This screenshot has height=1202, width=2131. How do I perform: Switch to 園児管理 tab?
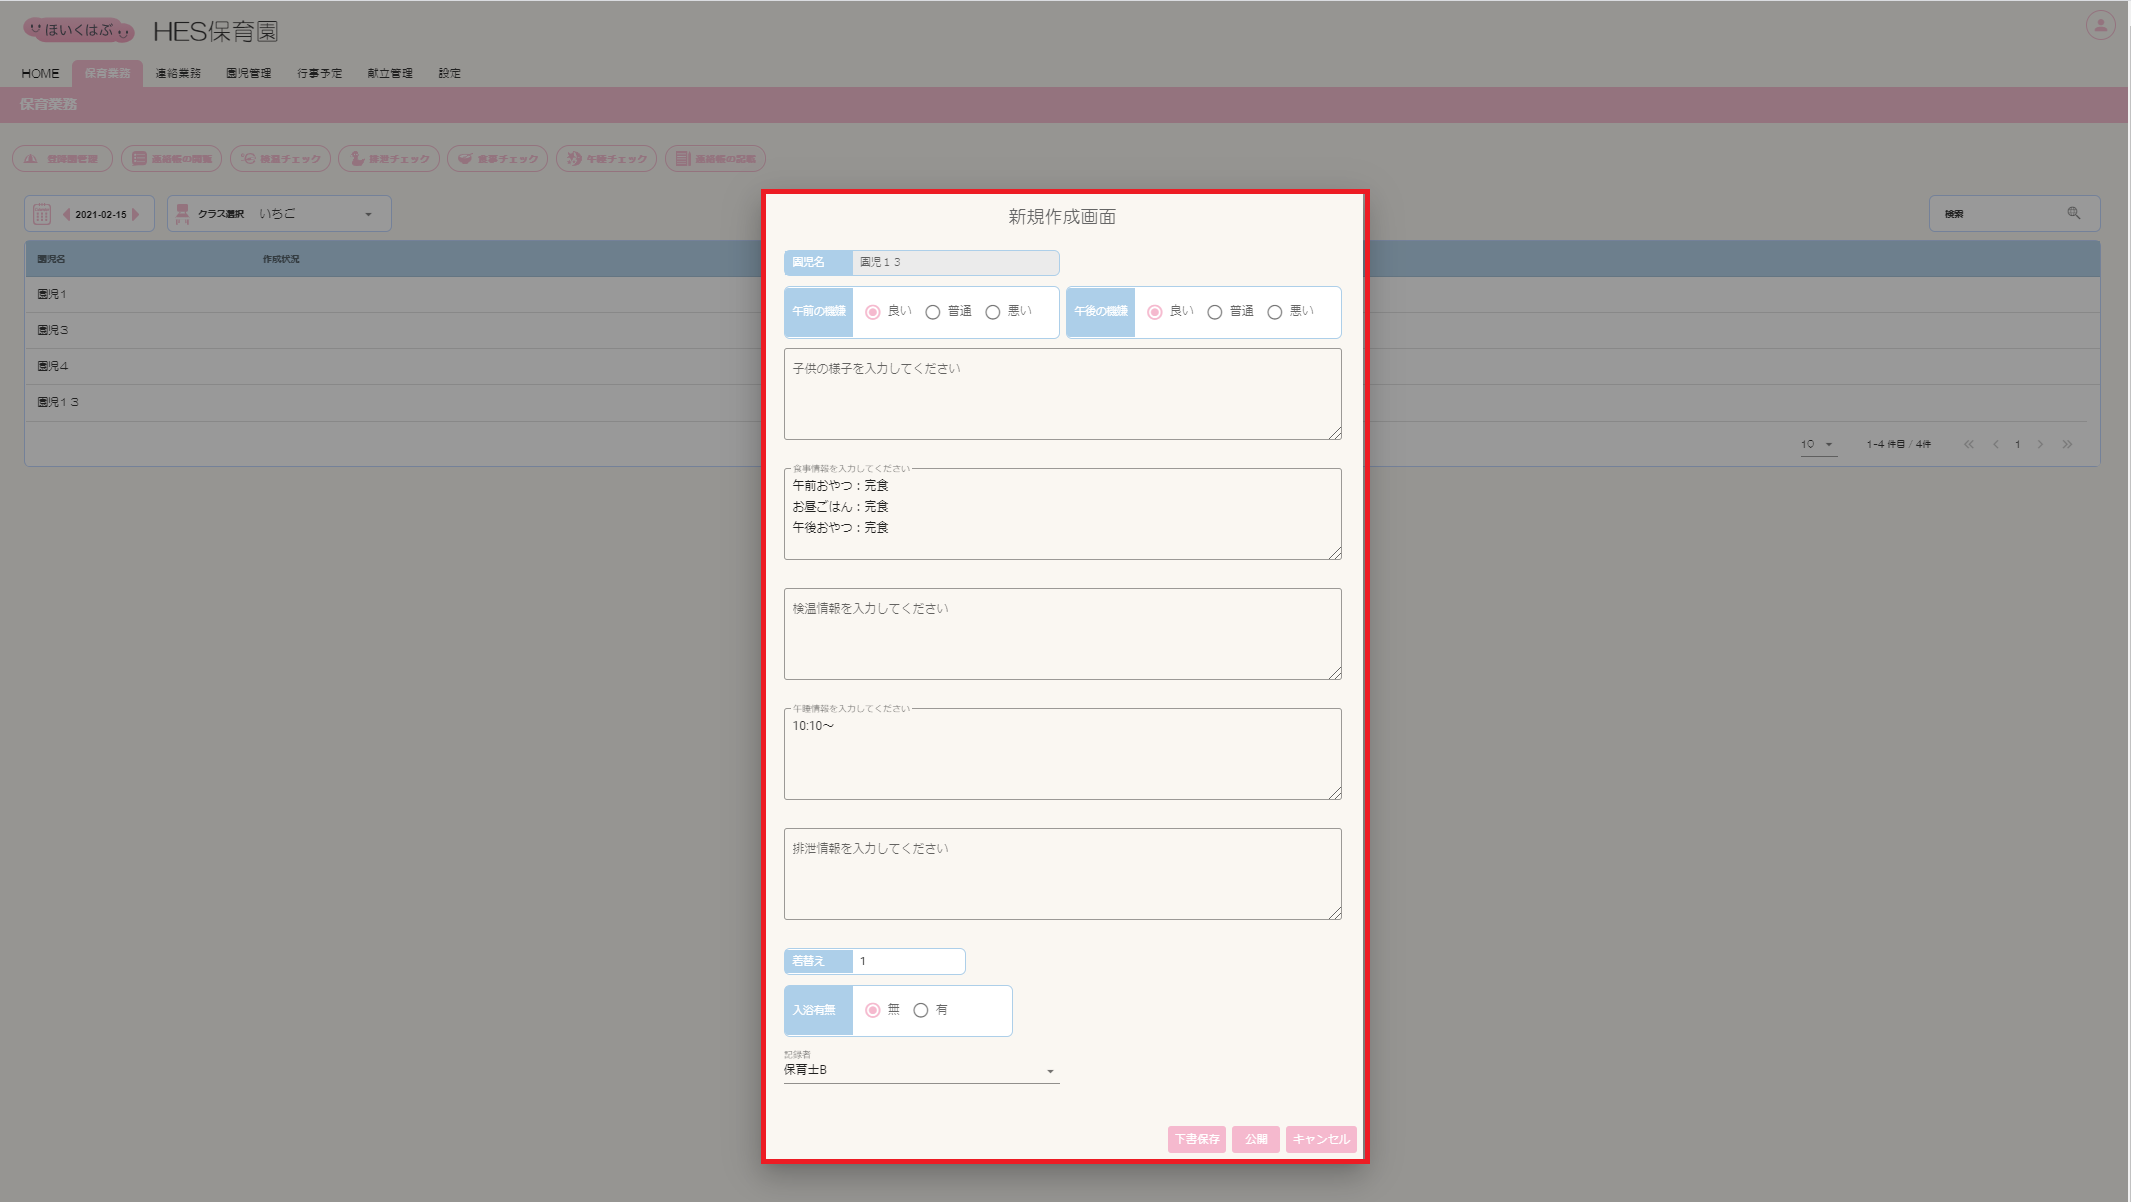pyautogui.click(x=248, y=73)
